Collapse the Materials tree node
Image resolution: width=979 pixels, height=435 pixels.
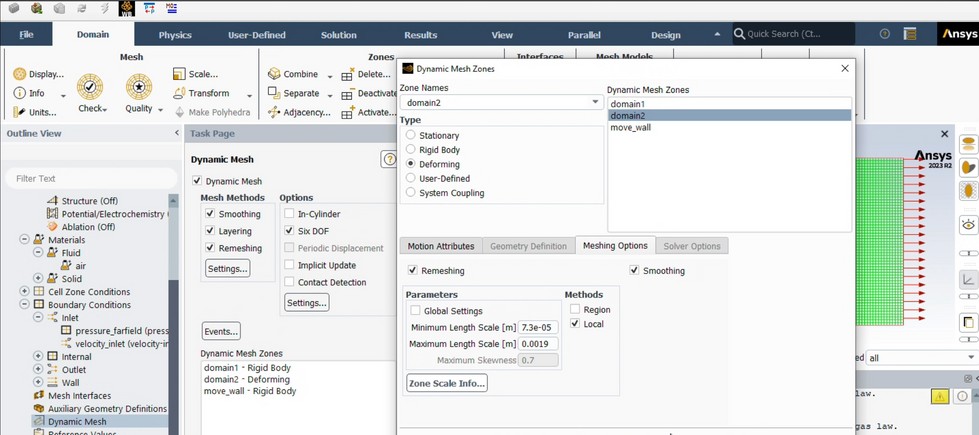[x=24, y=240]
